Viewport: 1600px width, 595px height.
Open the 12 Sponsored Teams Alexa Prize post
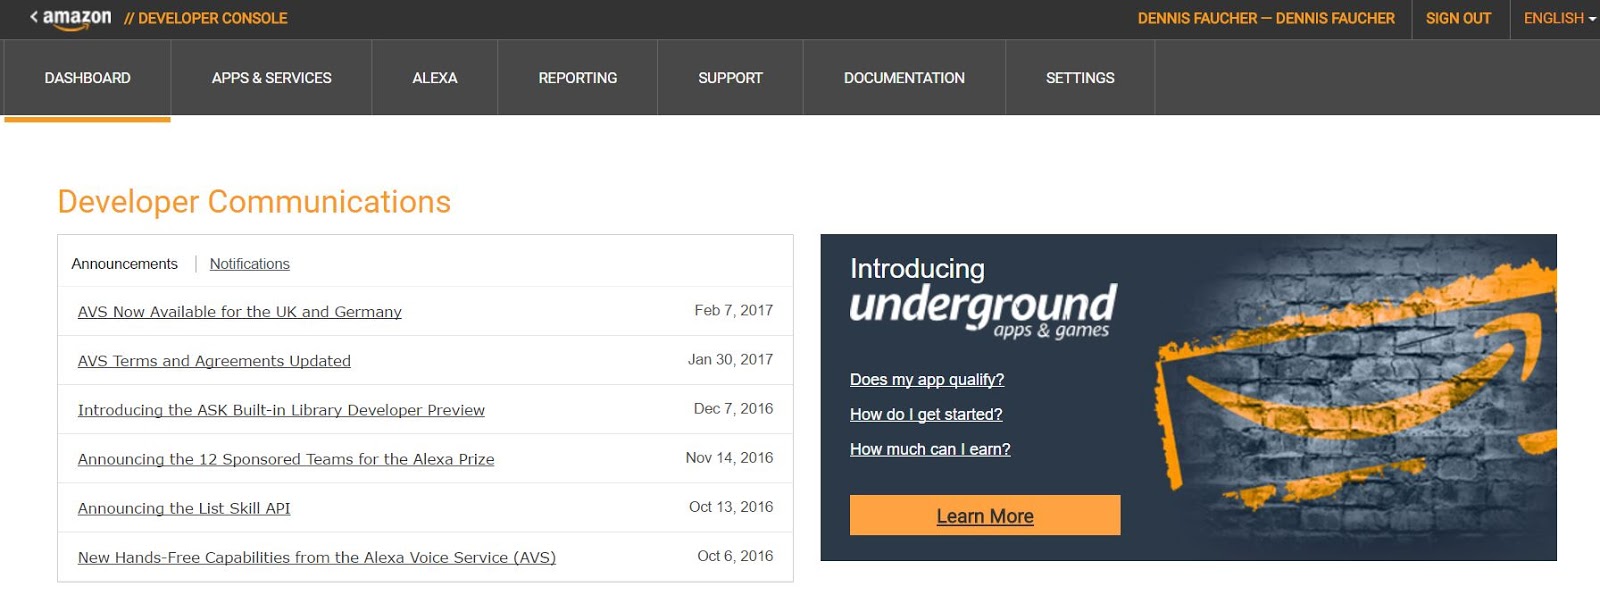pos(286,459)
